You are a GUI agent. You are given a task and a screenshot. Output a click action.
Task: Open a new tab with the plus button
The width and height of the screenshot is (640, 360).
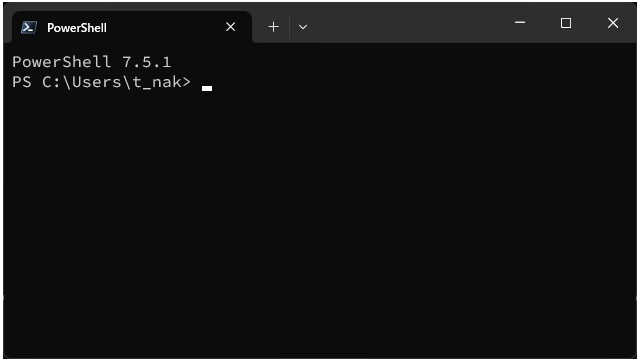[273, 27]
